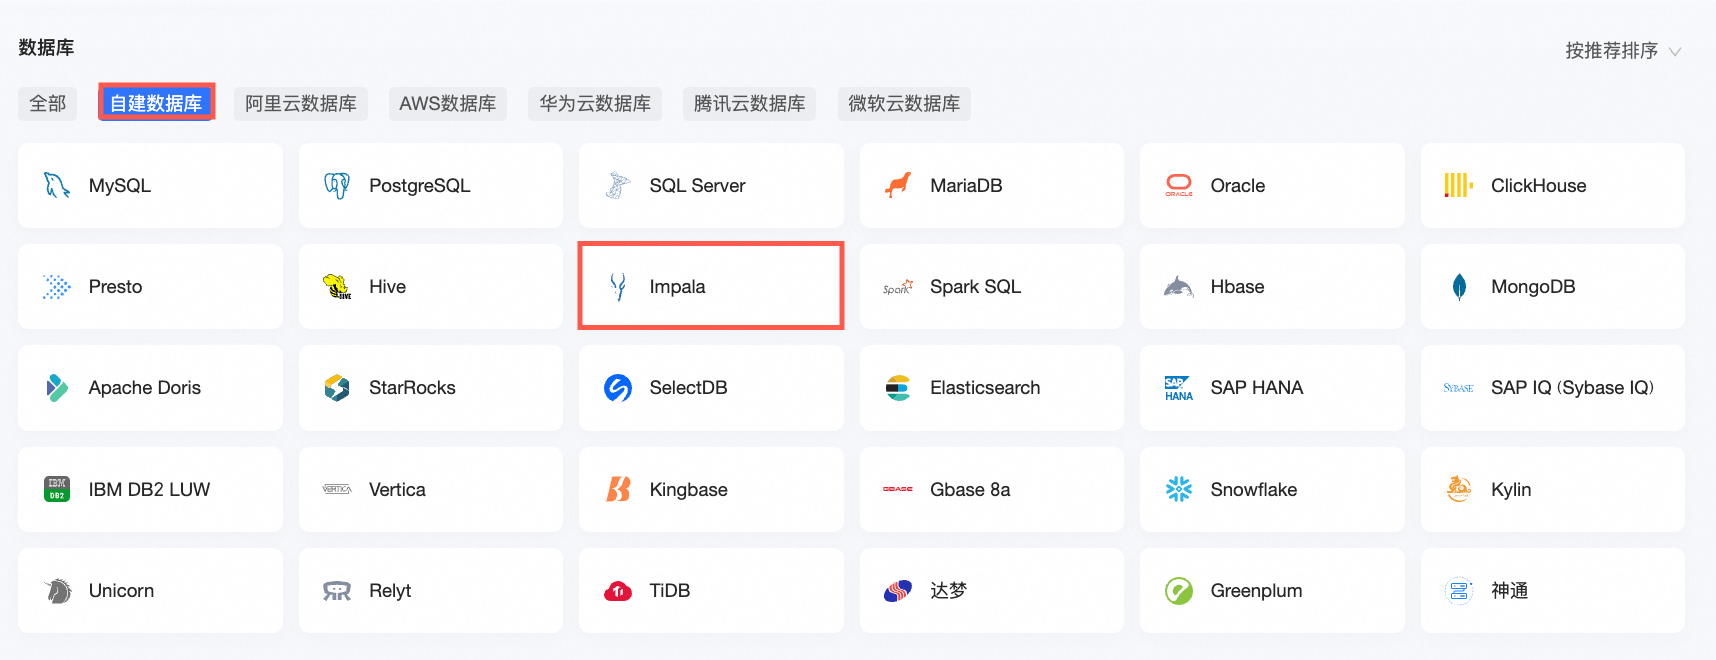Choose the Greenplum label
Viewport: 1716px width, 660px height.
coord(1256,591)
